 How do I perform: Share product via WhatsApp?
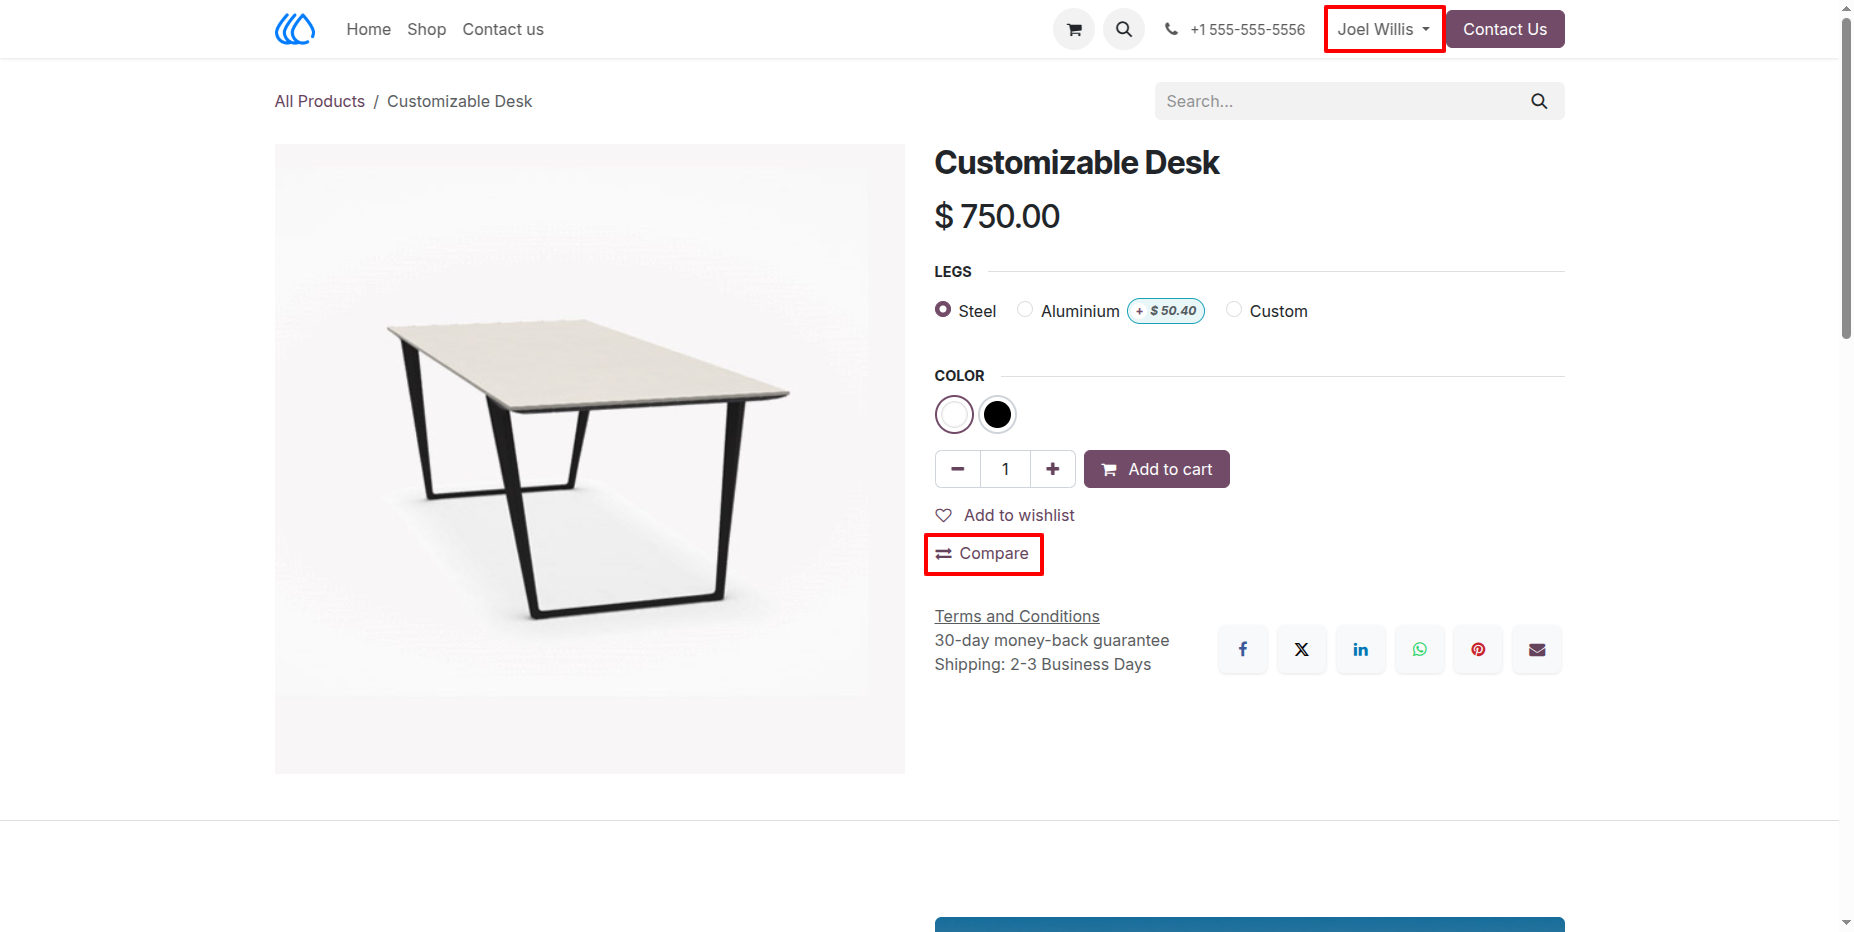point(1420,649)
